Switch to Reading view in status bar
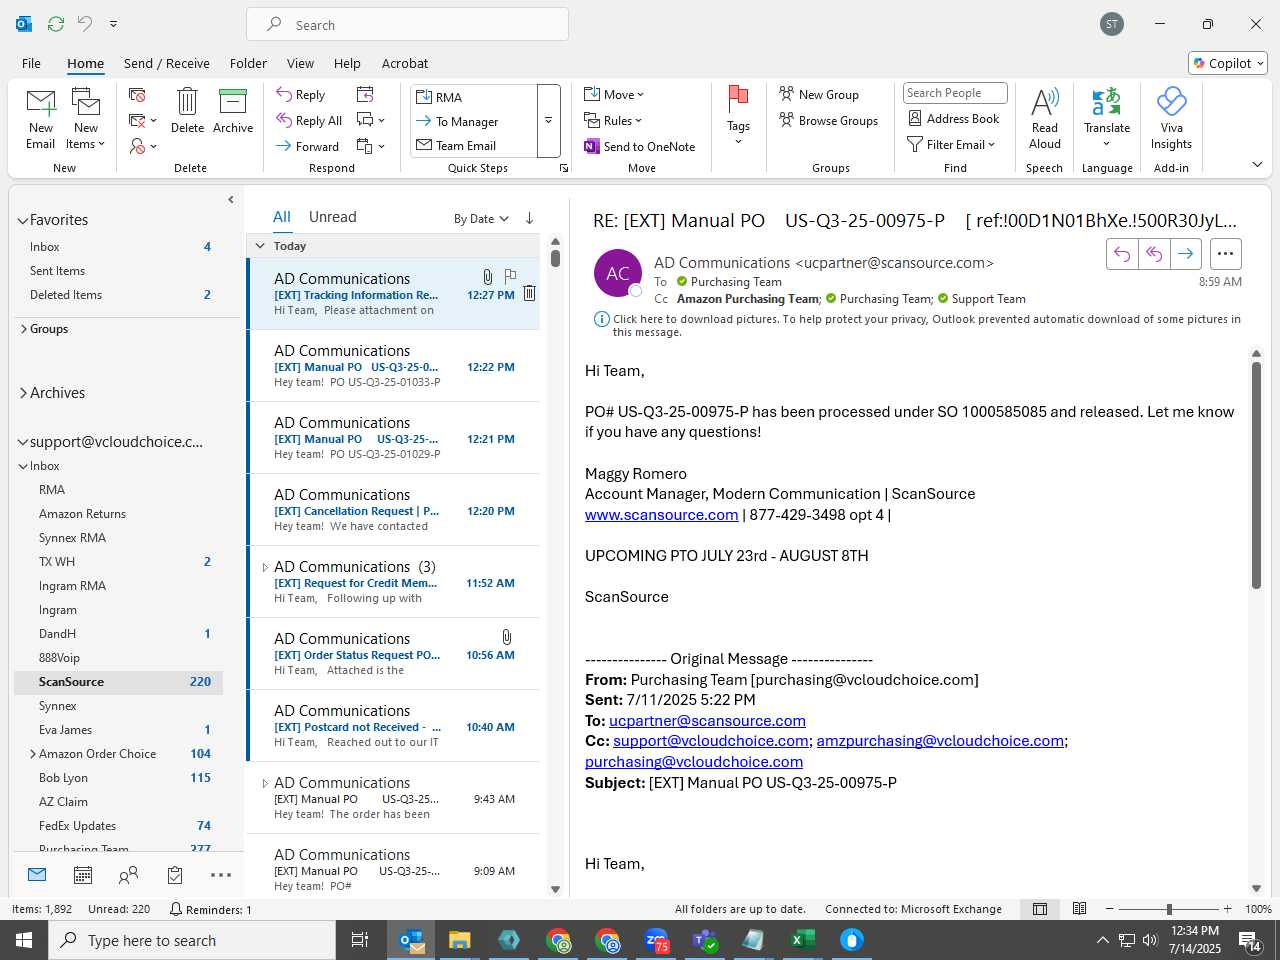 pos(1079,909)
